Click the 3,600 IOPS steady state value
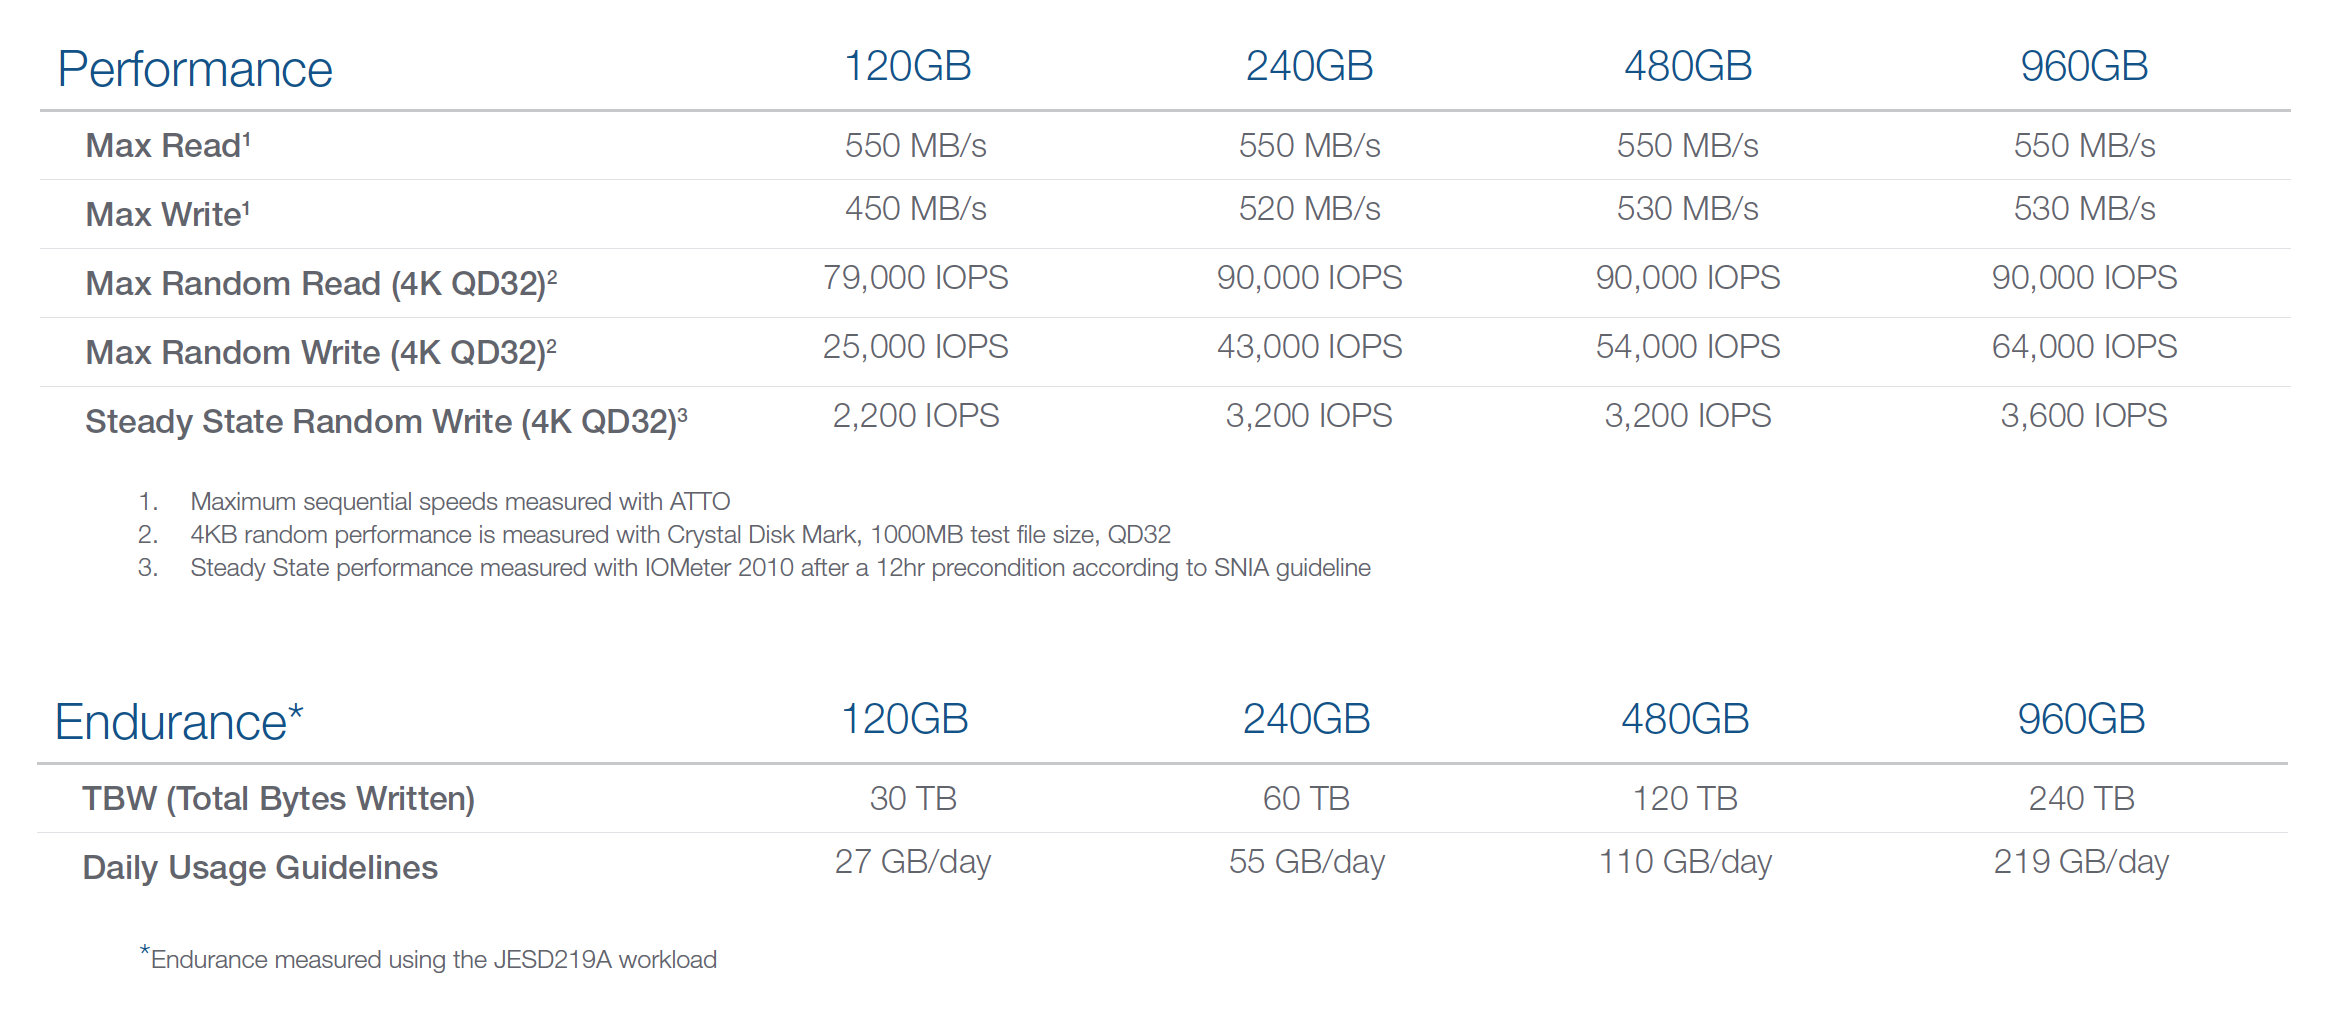The width and height of the screenshot is (2350, 1032). (x=2084, y=416)
